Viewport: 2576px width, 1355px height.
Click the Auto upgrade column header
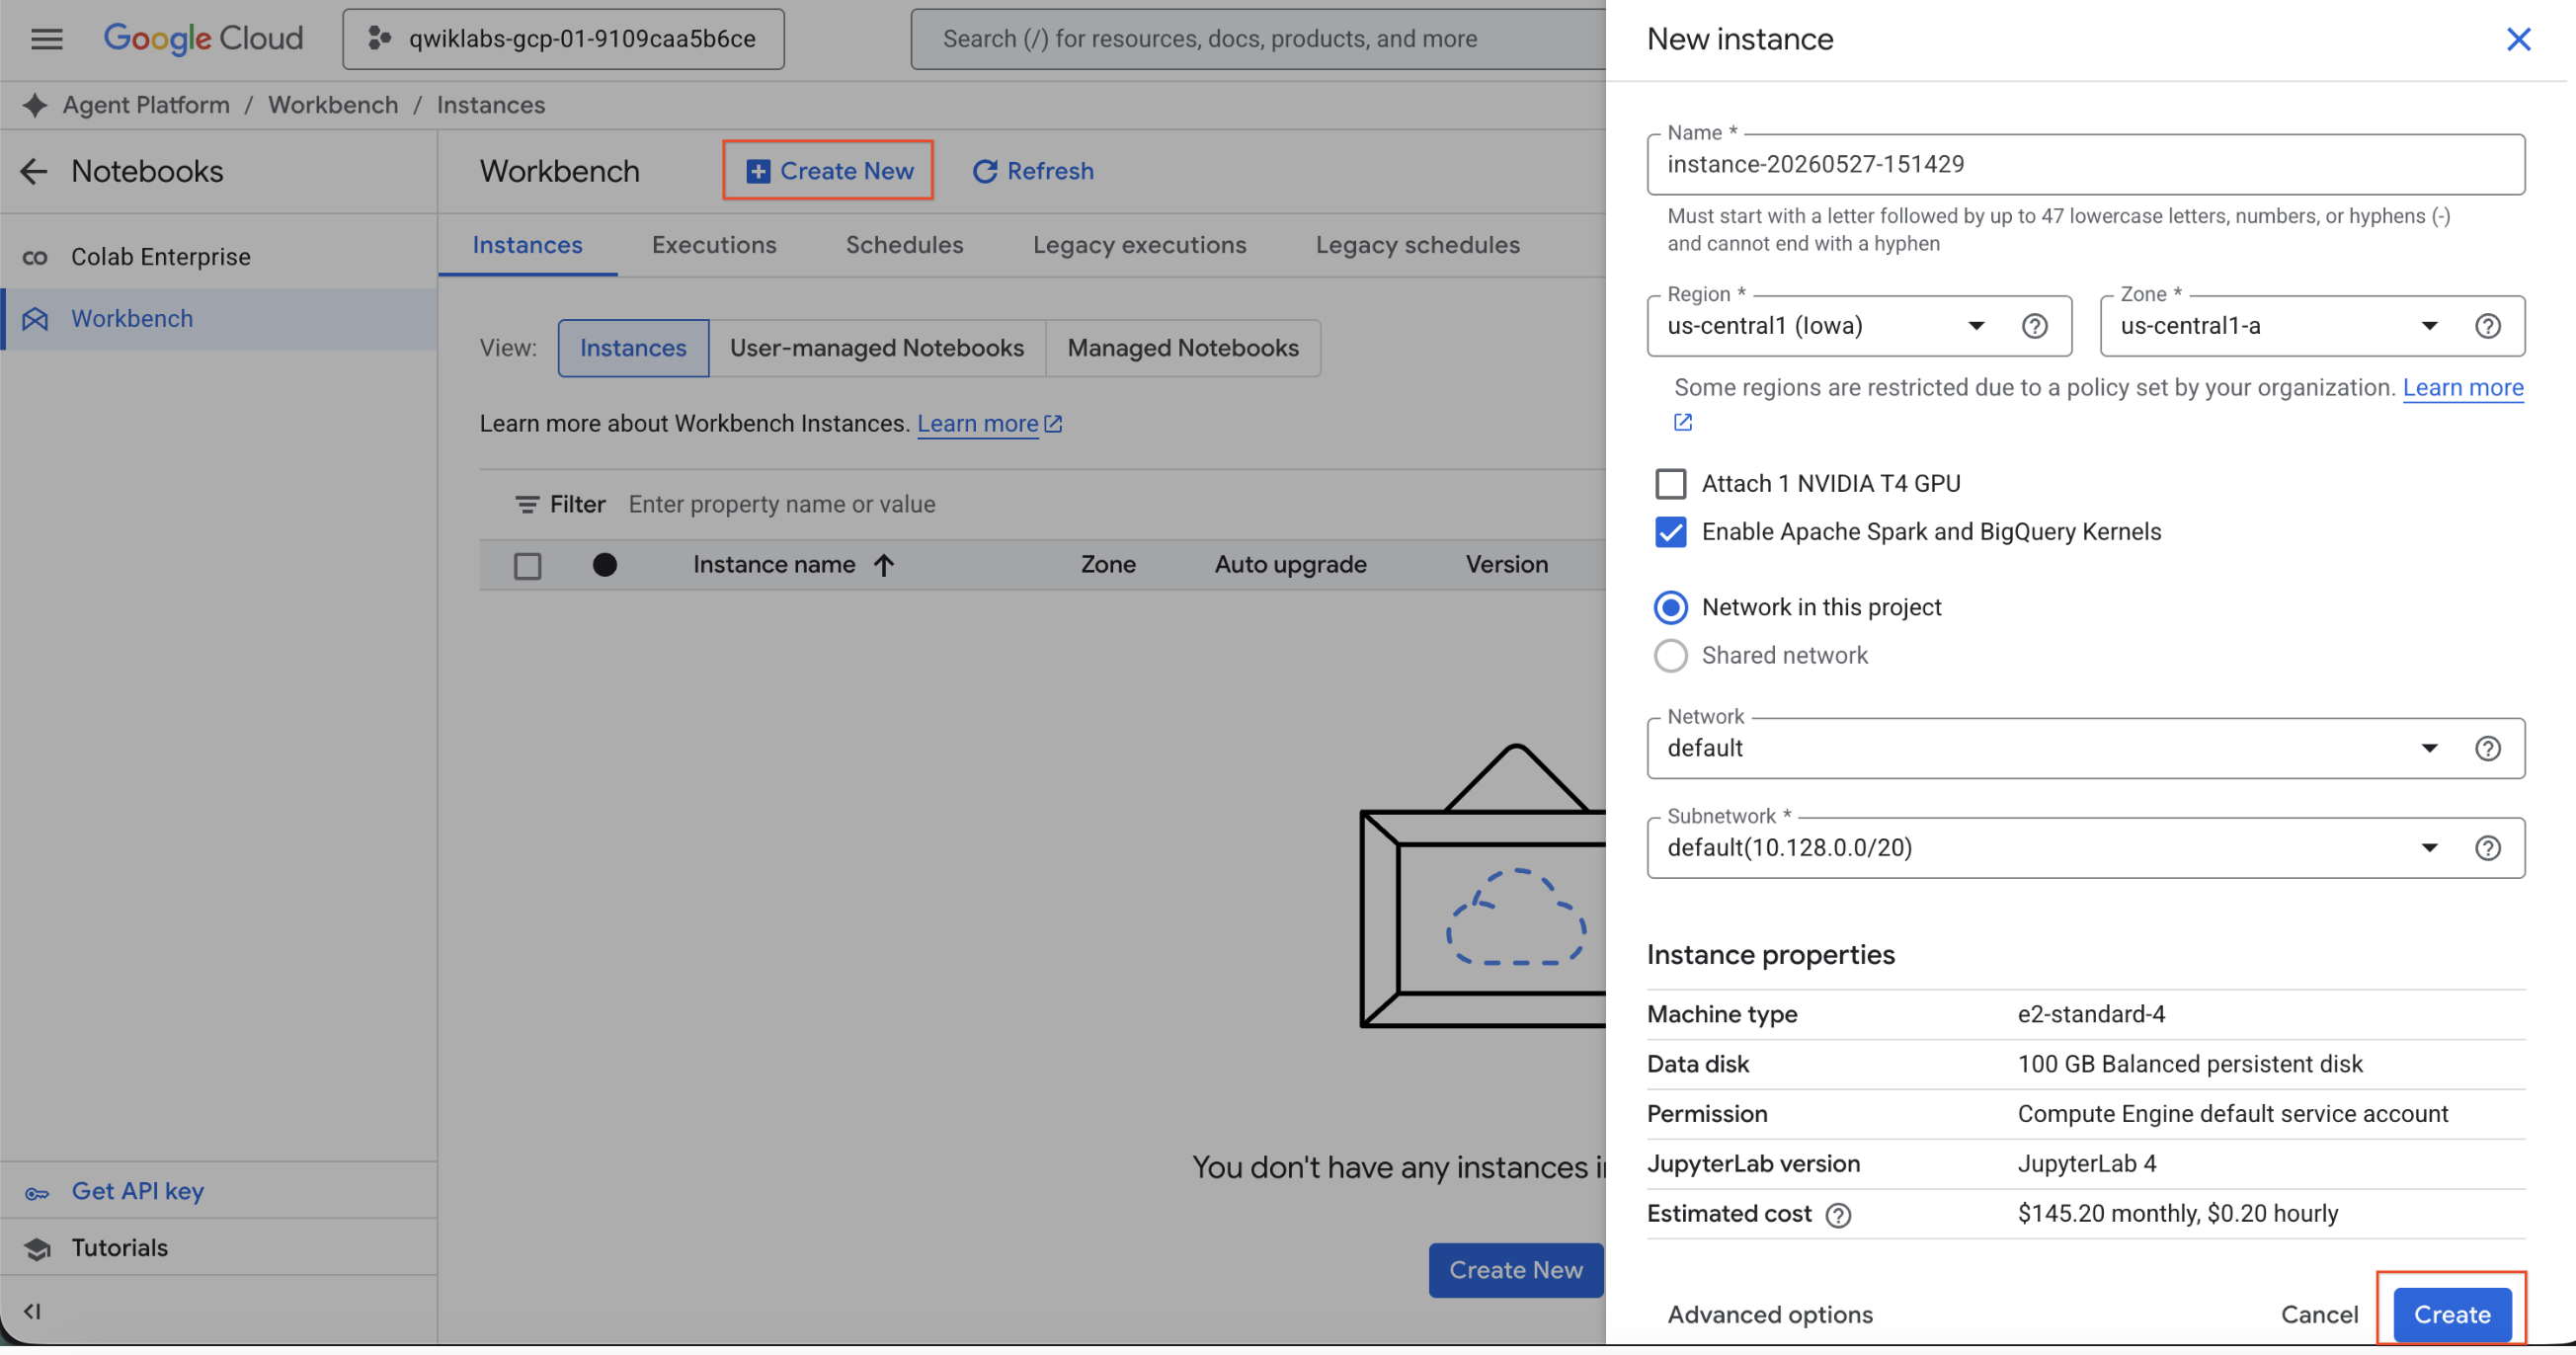pyautogui.click(x=1290, y=566)
